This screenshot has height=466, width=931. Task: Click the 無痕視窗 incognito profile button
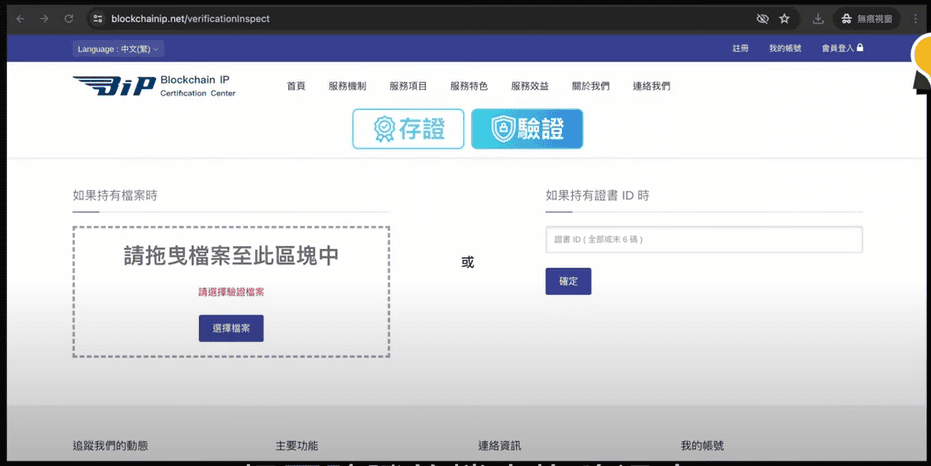tap(866, 19)
